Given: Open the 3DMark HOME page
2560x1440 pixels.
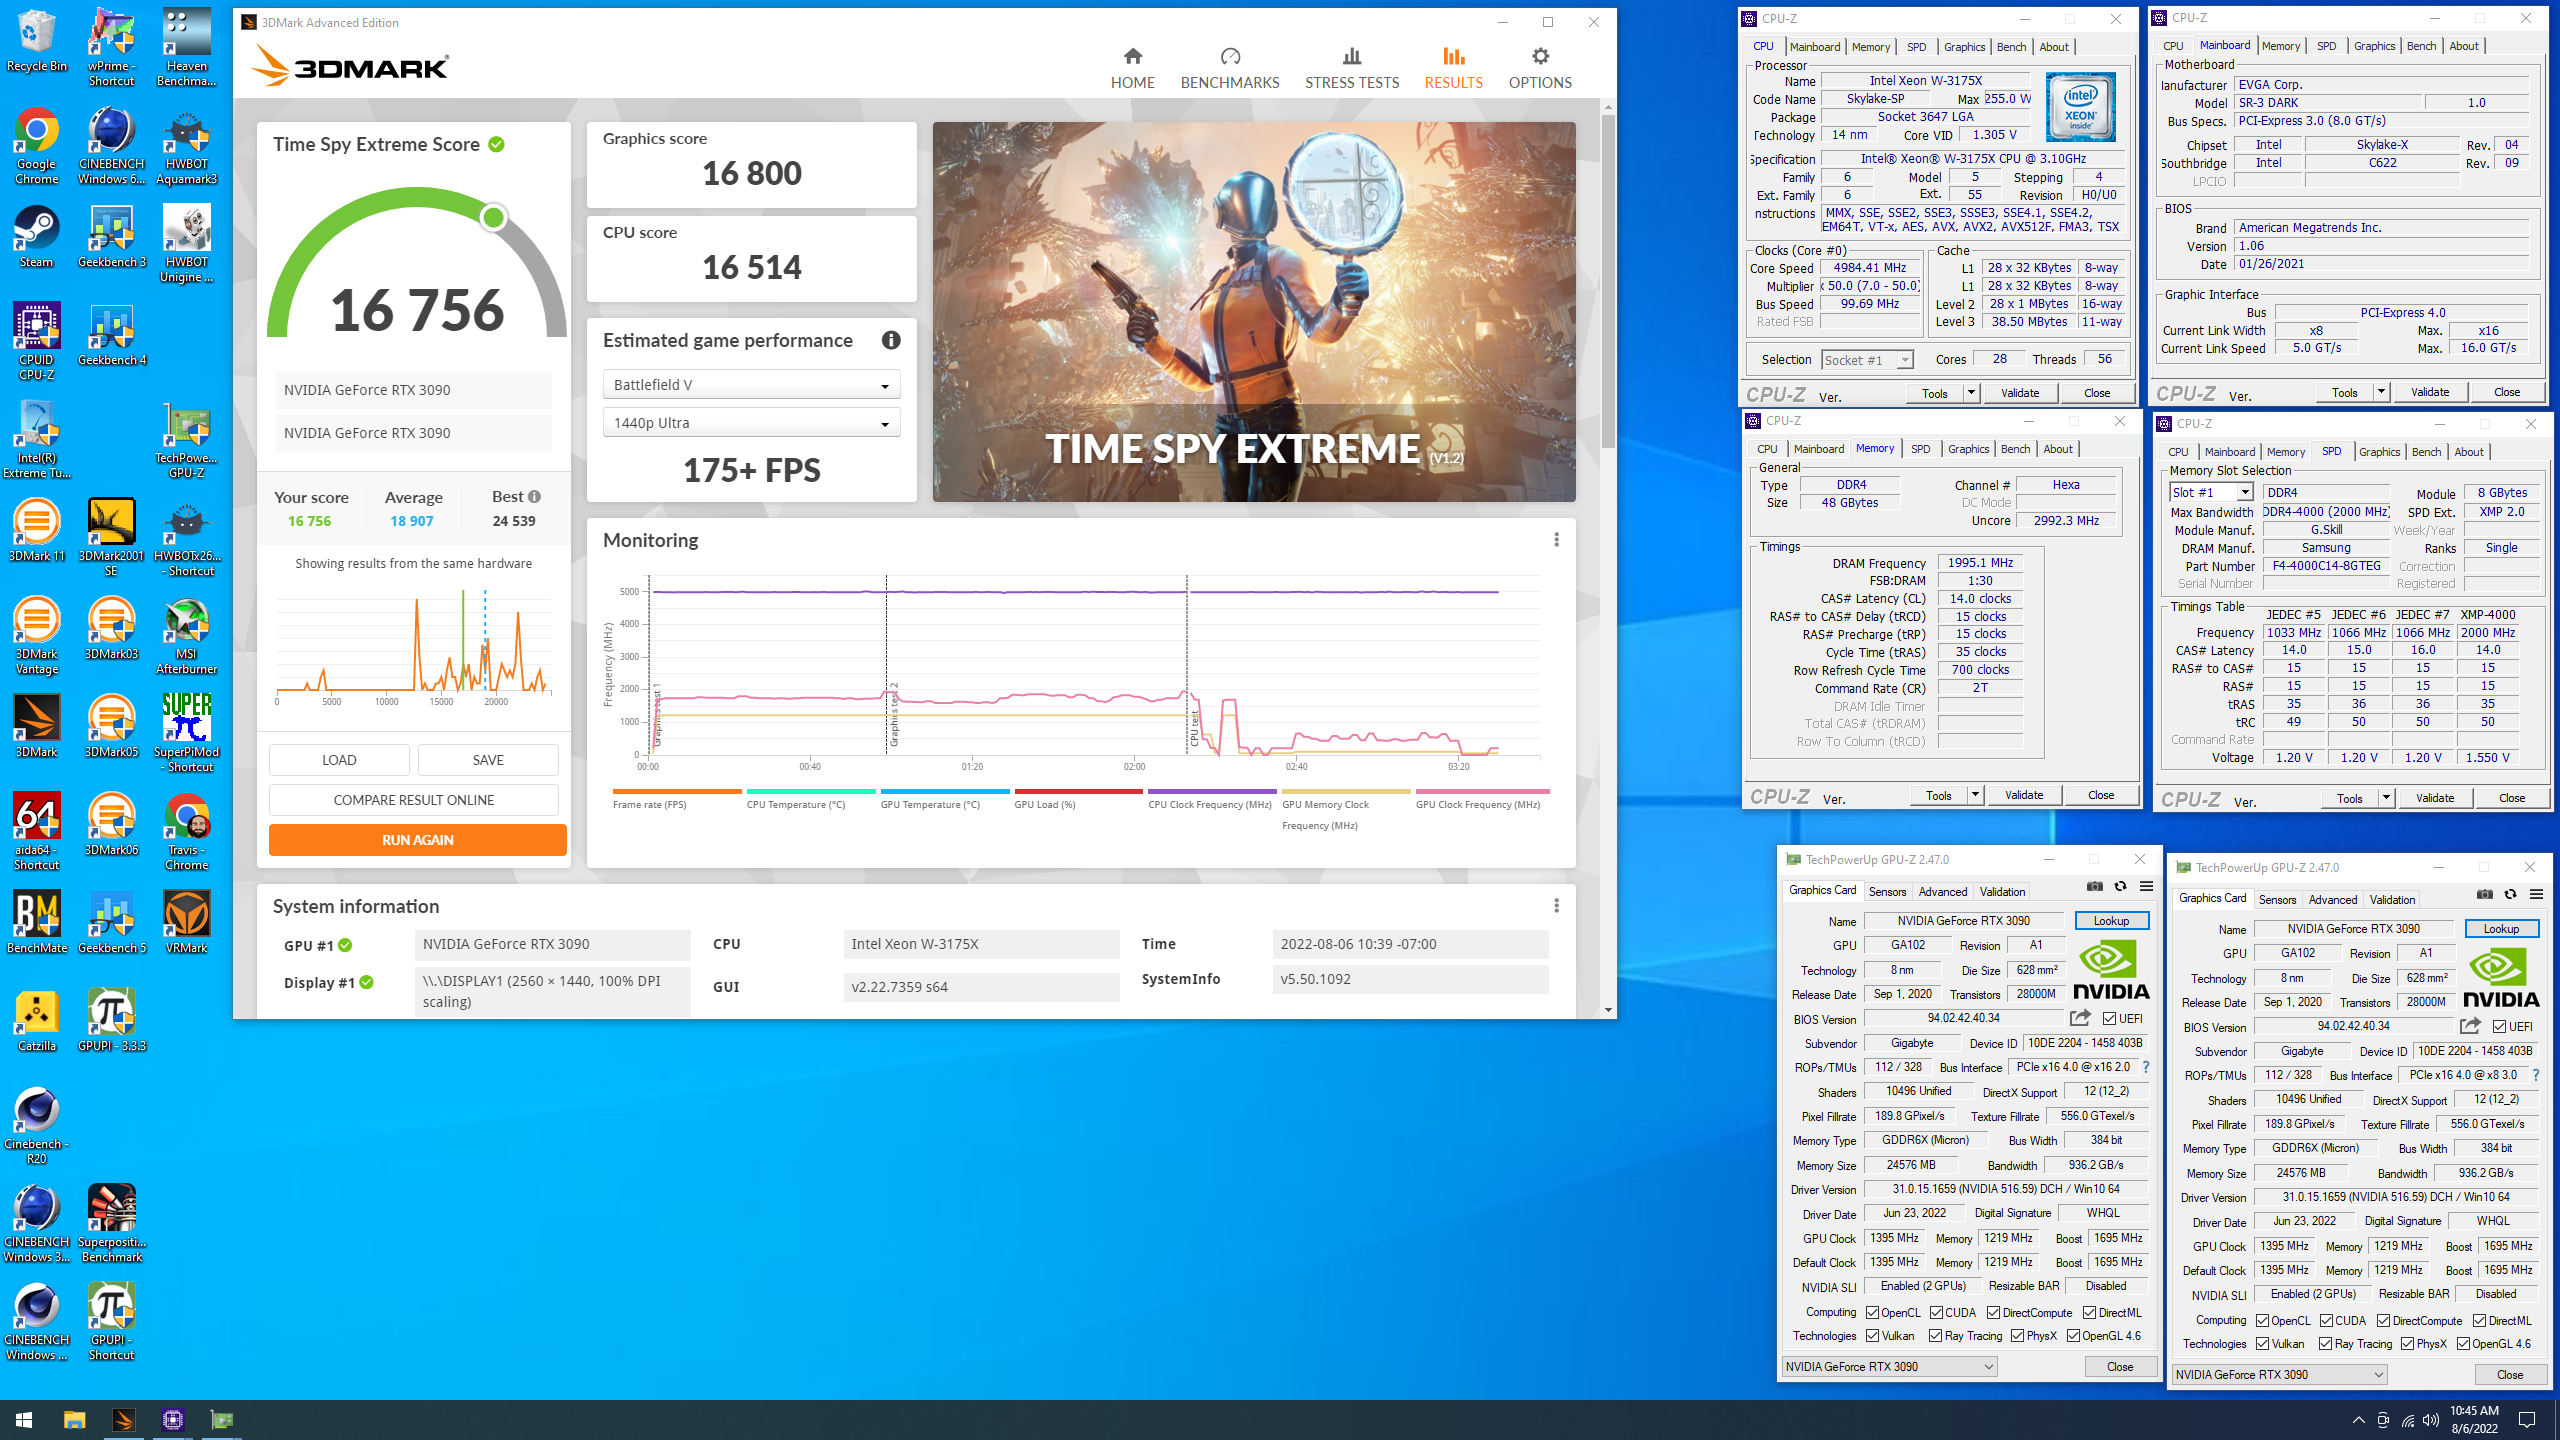Looking at the screenshot, I should (x=1132, y=68).
